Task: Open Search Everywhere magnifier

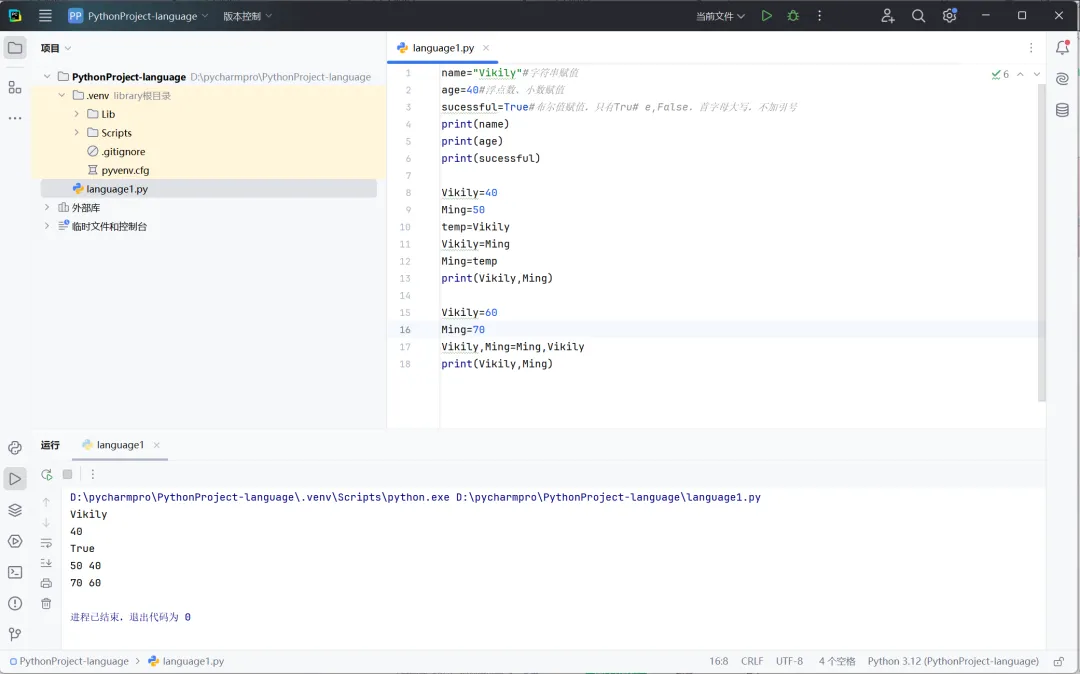Action: tap(918, 16)
